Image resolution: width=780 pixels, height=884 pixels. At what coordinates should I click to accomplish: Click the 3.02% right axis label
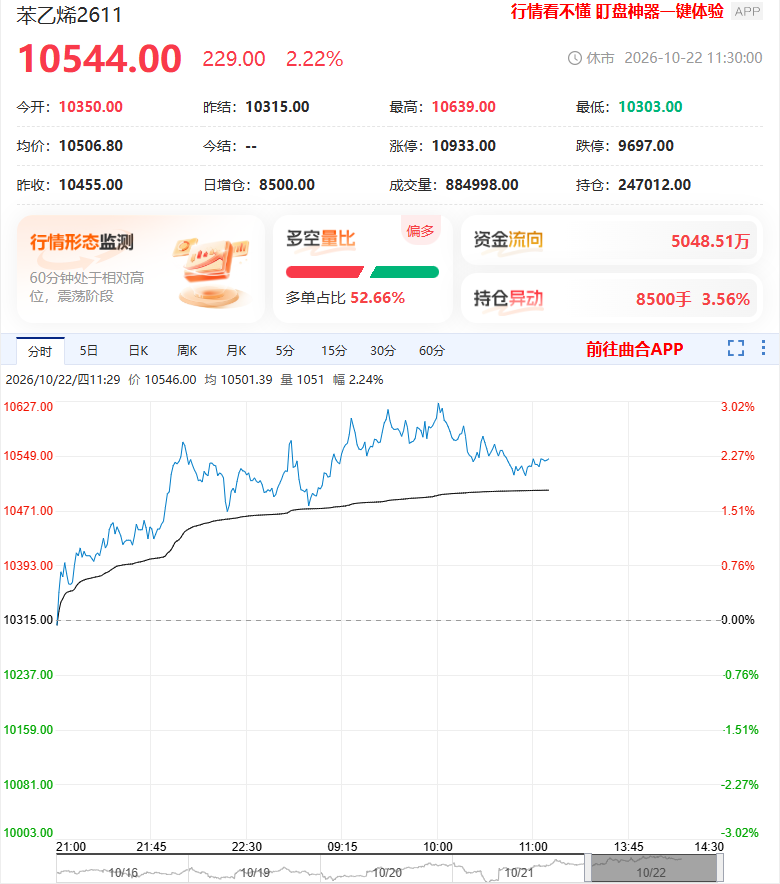coord(738,406)
